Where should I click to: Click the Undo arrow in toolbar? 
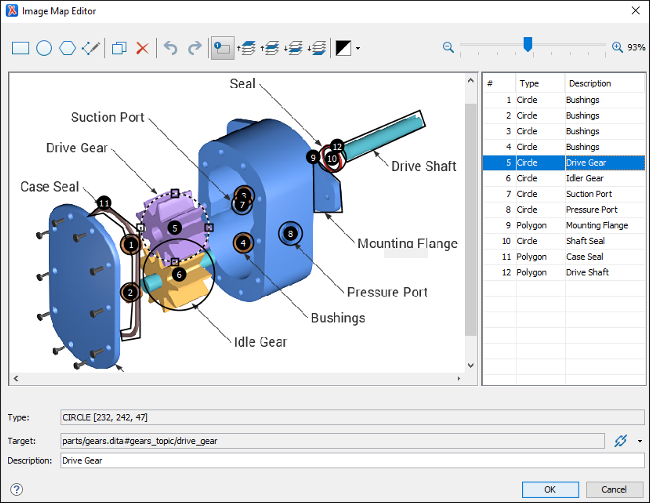pyautogui.click(x=171, y=48)
